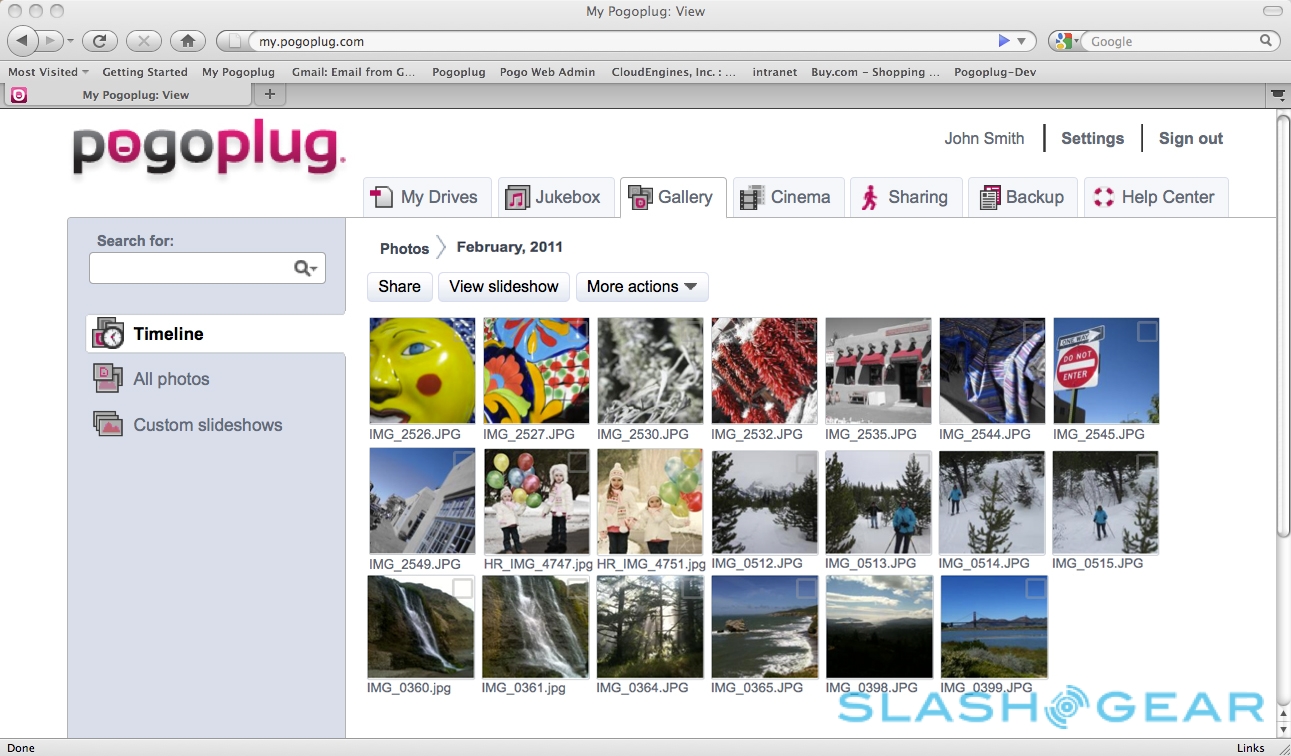The height and width of the screenshot is (756, 1291).
Task: Check the box on IMG_0399.JPG thumbnail
Action: pos(1036,589)
